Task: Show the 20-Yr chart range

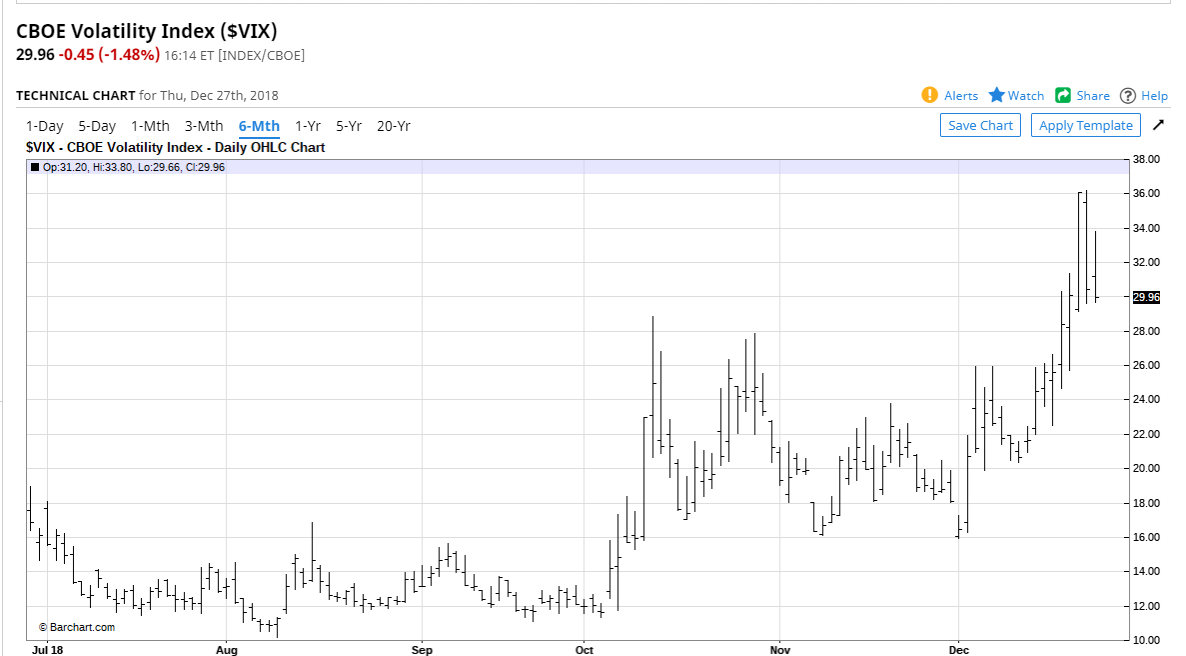Action: (x=393, y=126)
